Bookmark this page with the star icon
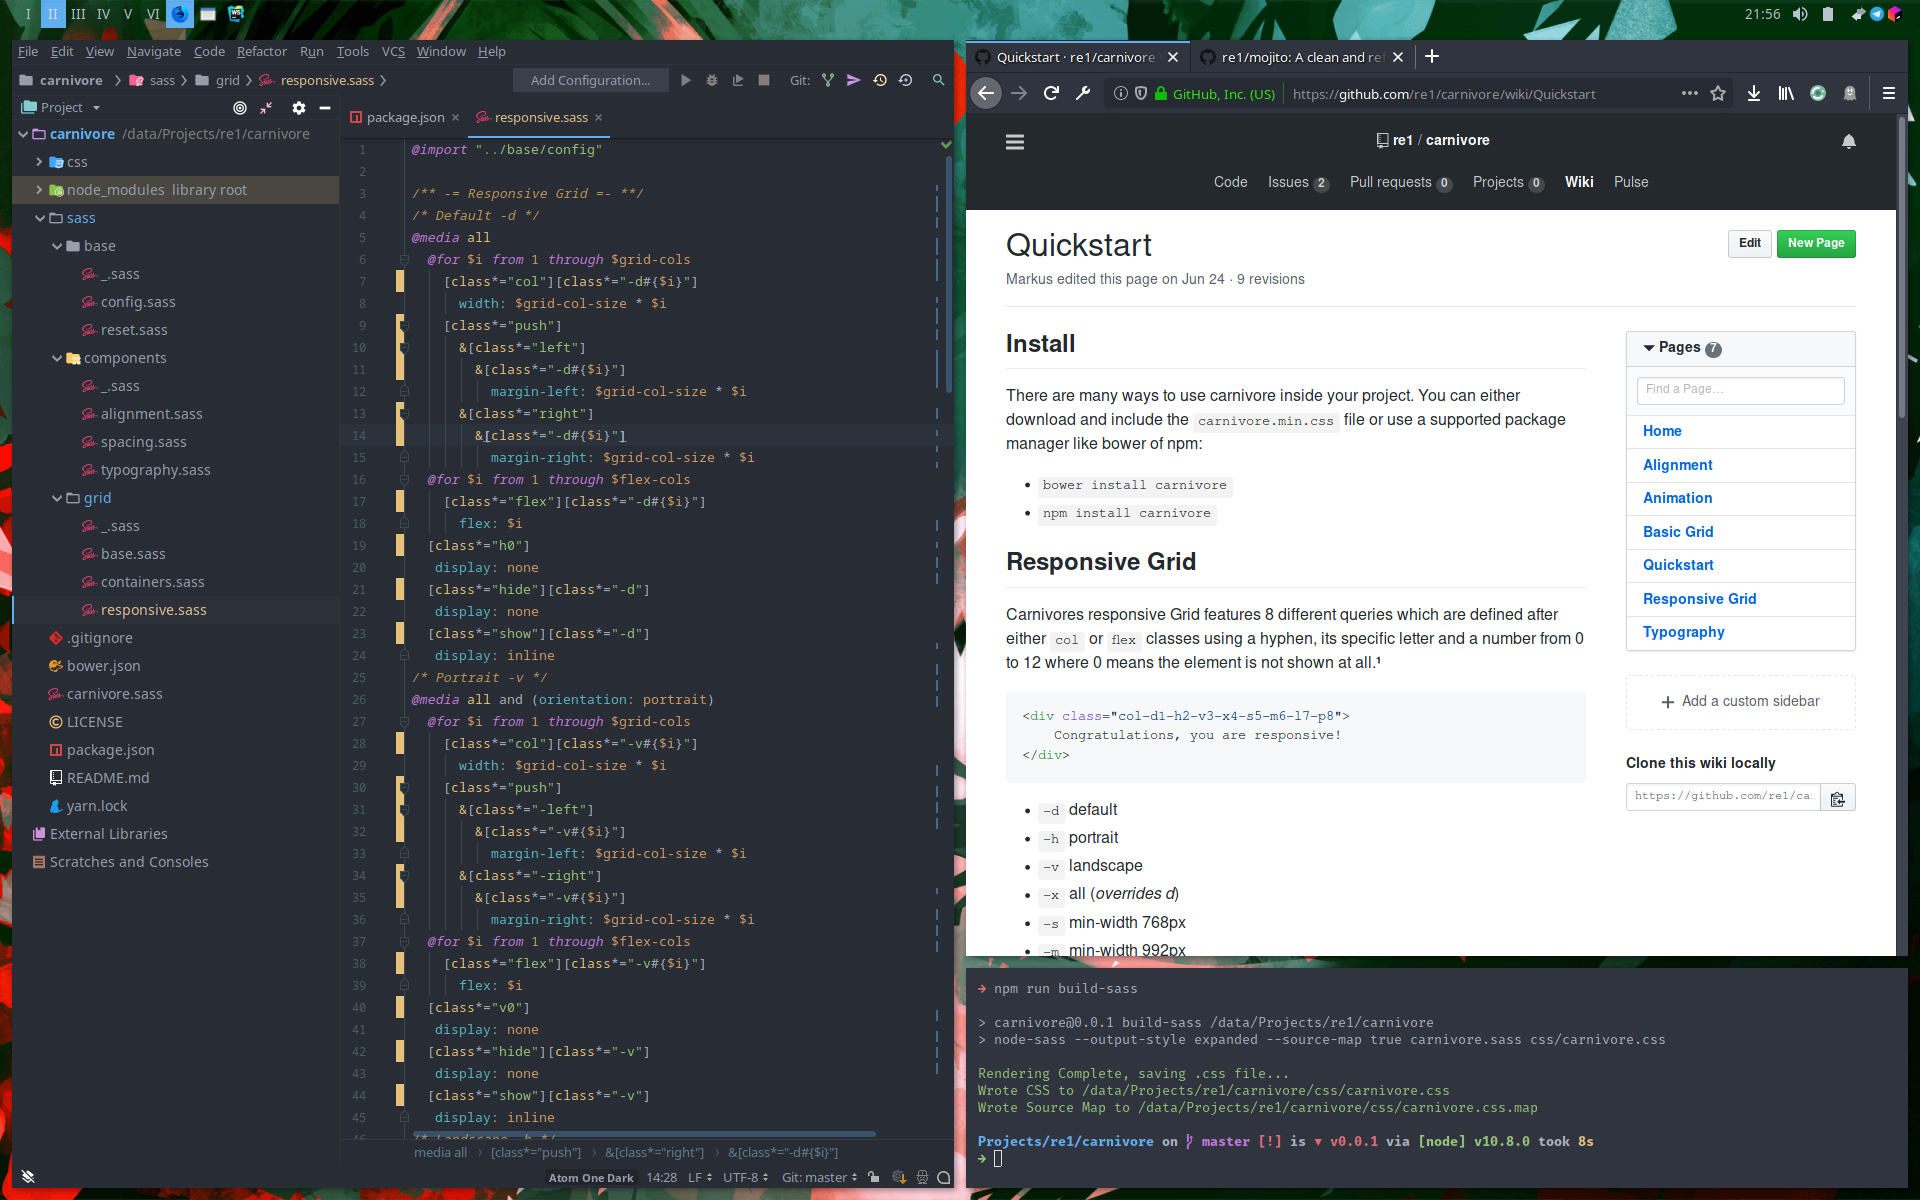This screenshot has height=1200, width=1920. (1718, 94)
